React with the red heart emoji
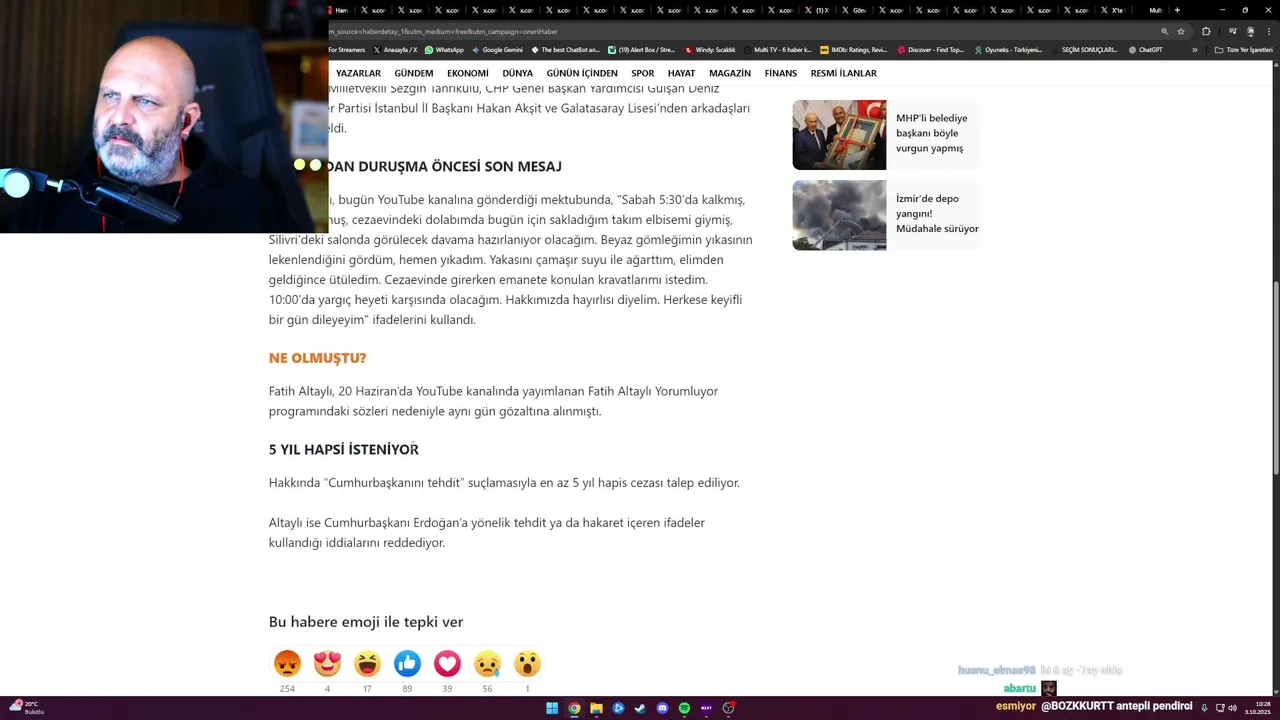The width and height of the screenshot is (1280, 720). pyautogui.click(x=447, y=663)
